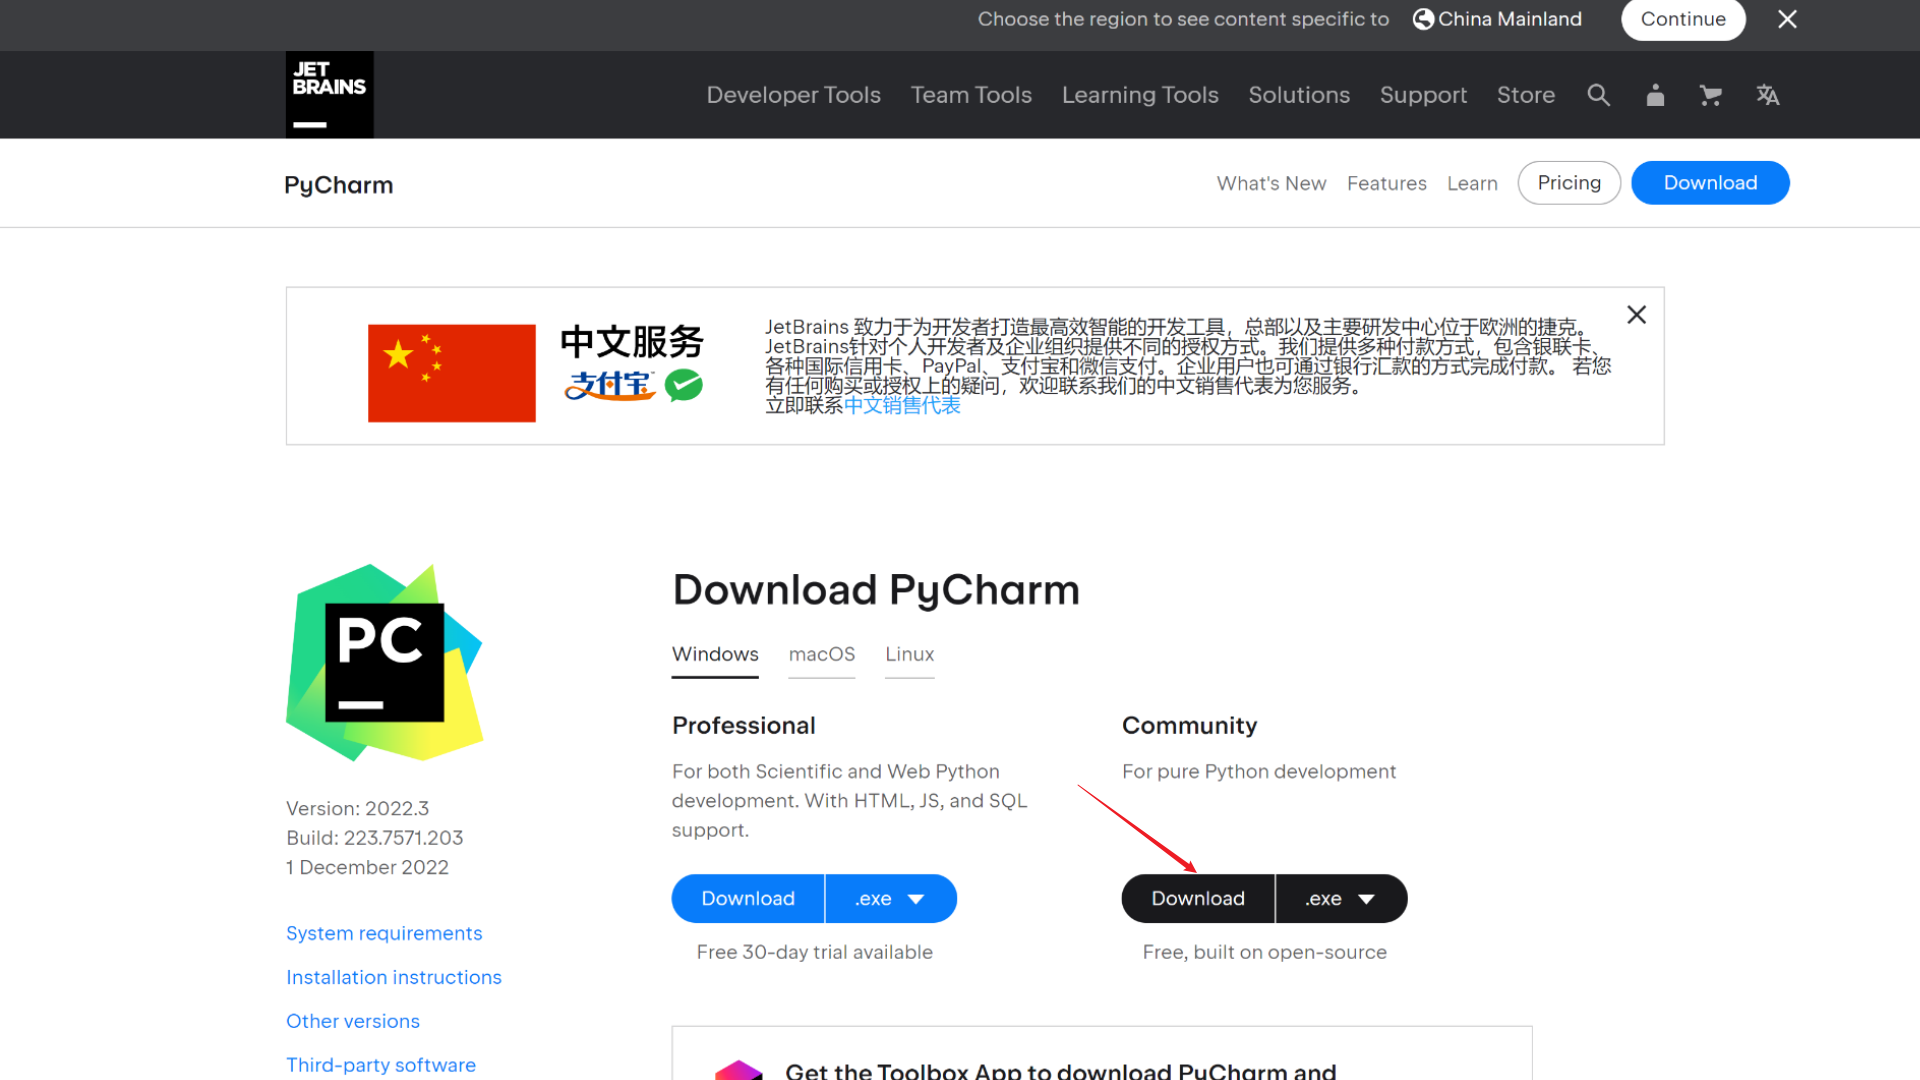Open the Developer Tools menu
The image size is (1920, 1080).
click(x=793, y=95)
